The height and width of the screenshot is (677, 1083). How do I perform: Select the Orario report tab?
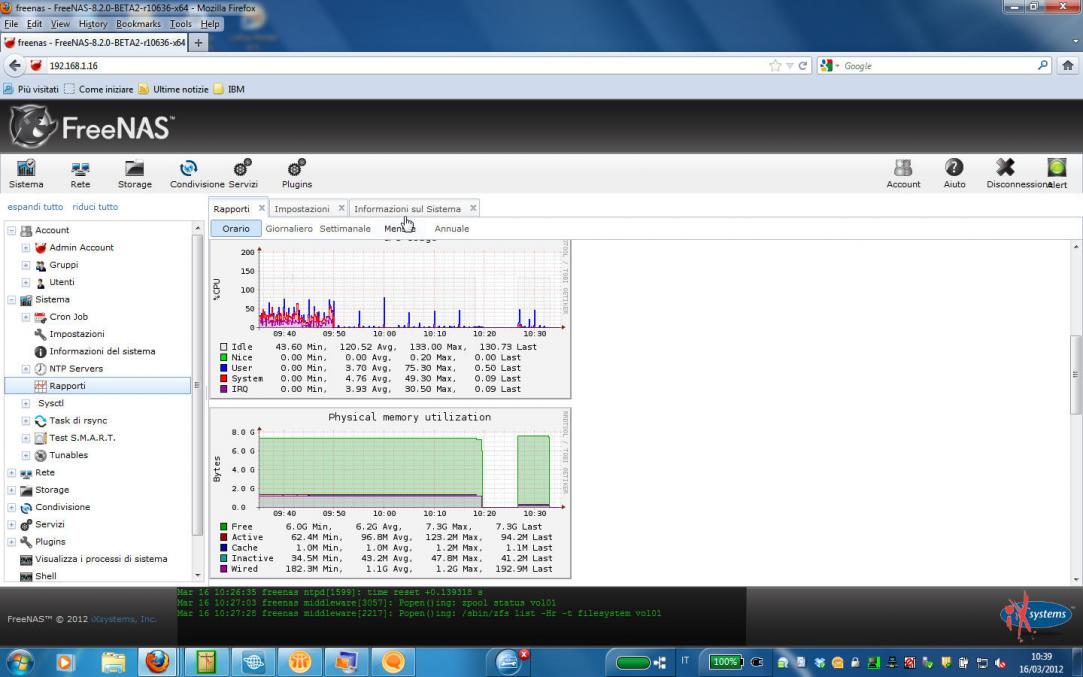tap(236, 229)
